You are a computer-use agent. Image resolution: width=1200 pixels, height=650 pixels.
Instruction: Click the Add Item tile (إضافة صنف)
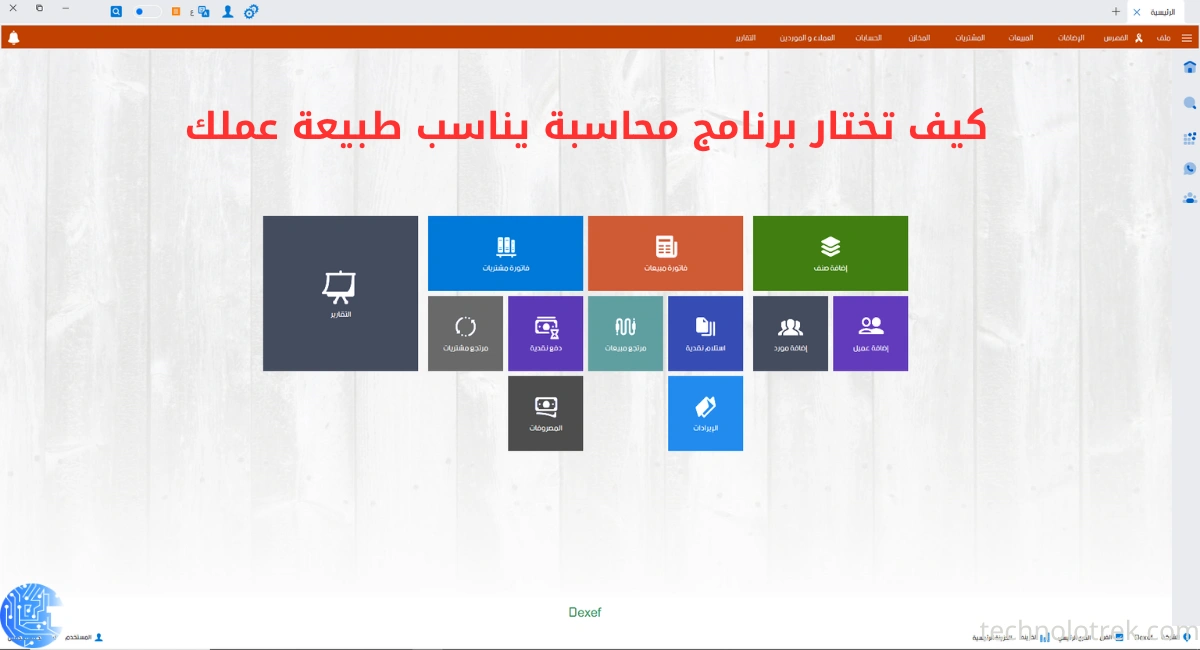point(830,253)
